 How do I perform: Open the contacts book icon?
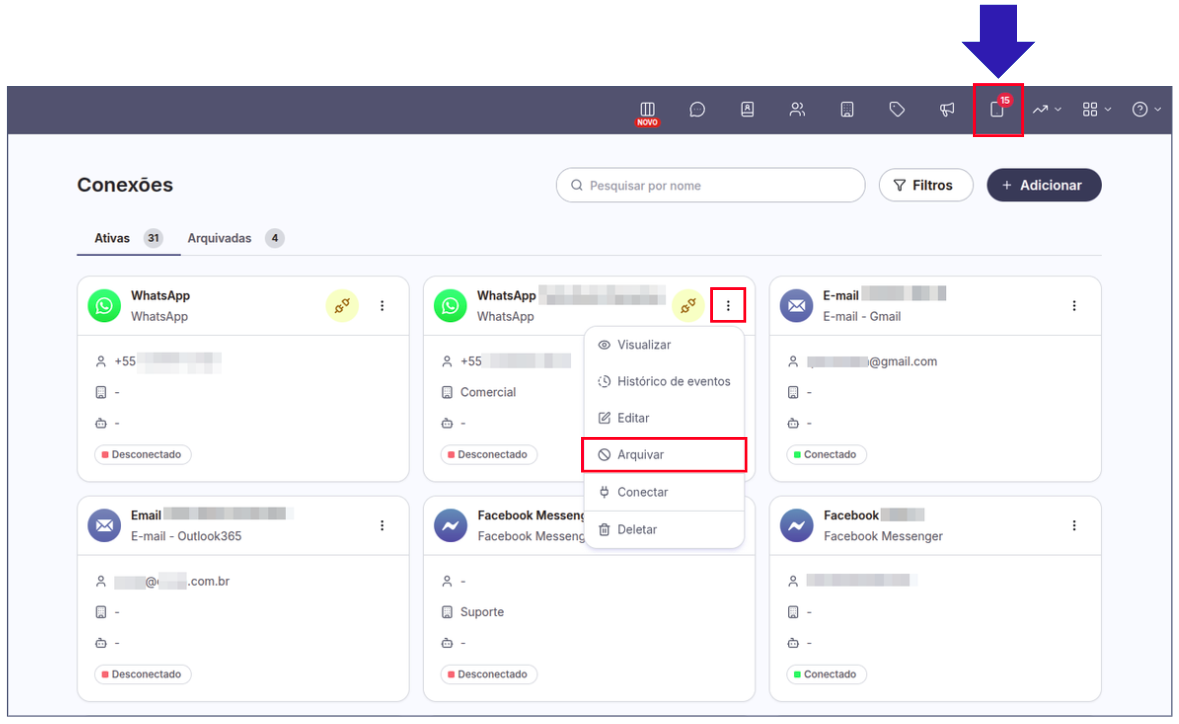tap(747, 110)
